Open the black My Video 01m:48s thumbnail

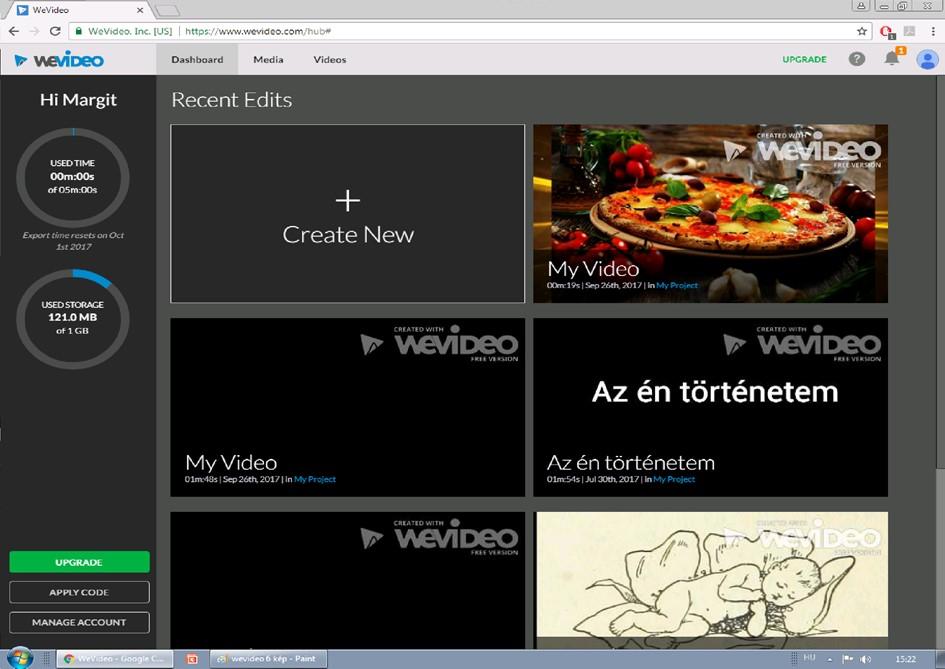pos(348,407)
